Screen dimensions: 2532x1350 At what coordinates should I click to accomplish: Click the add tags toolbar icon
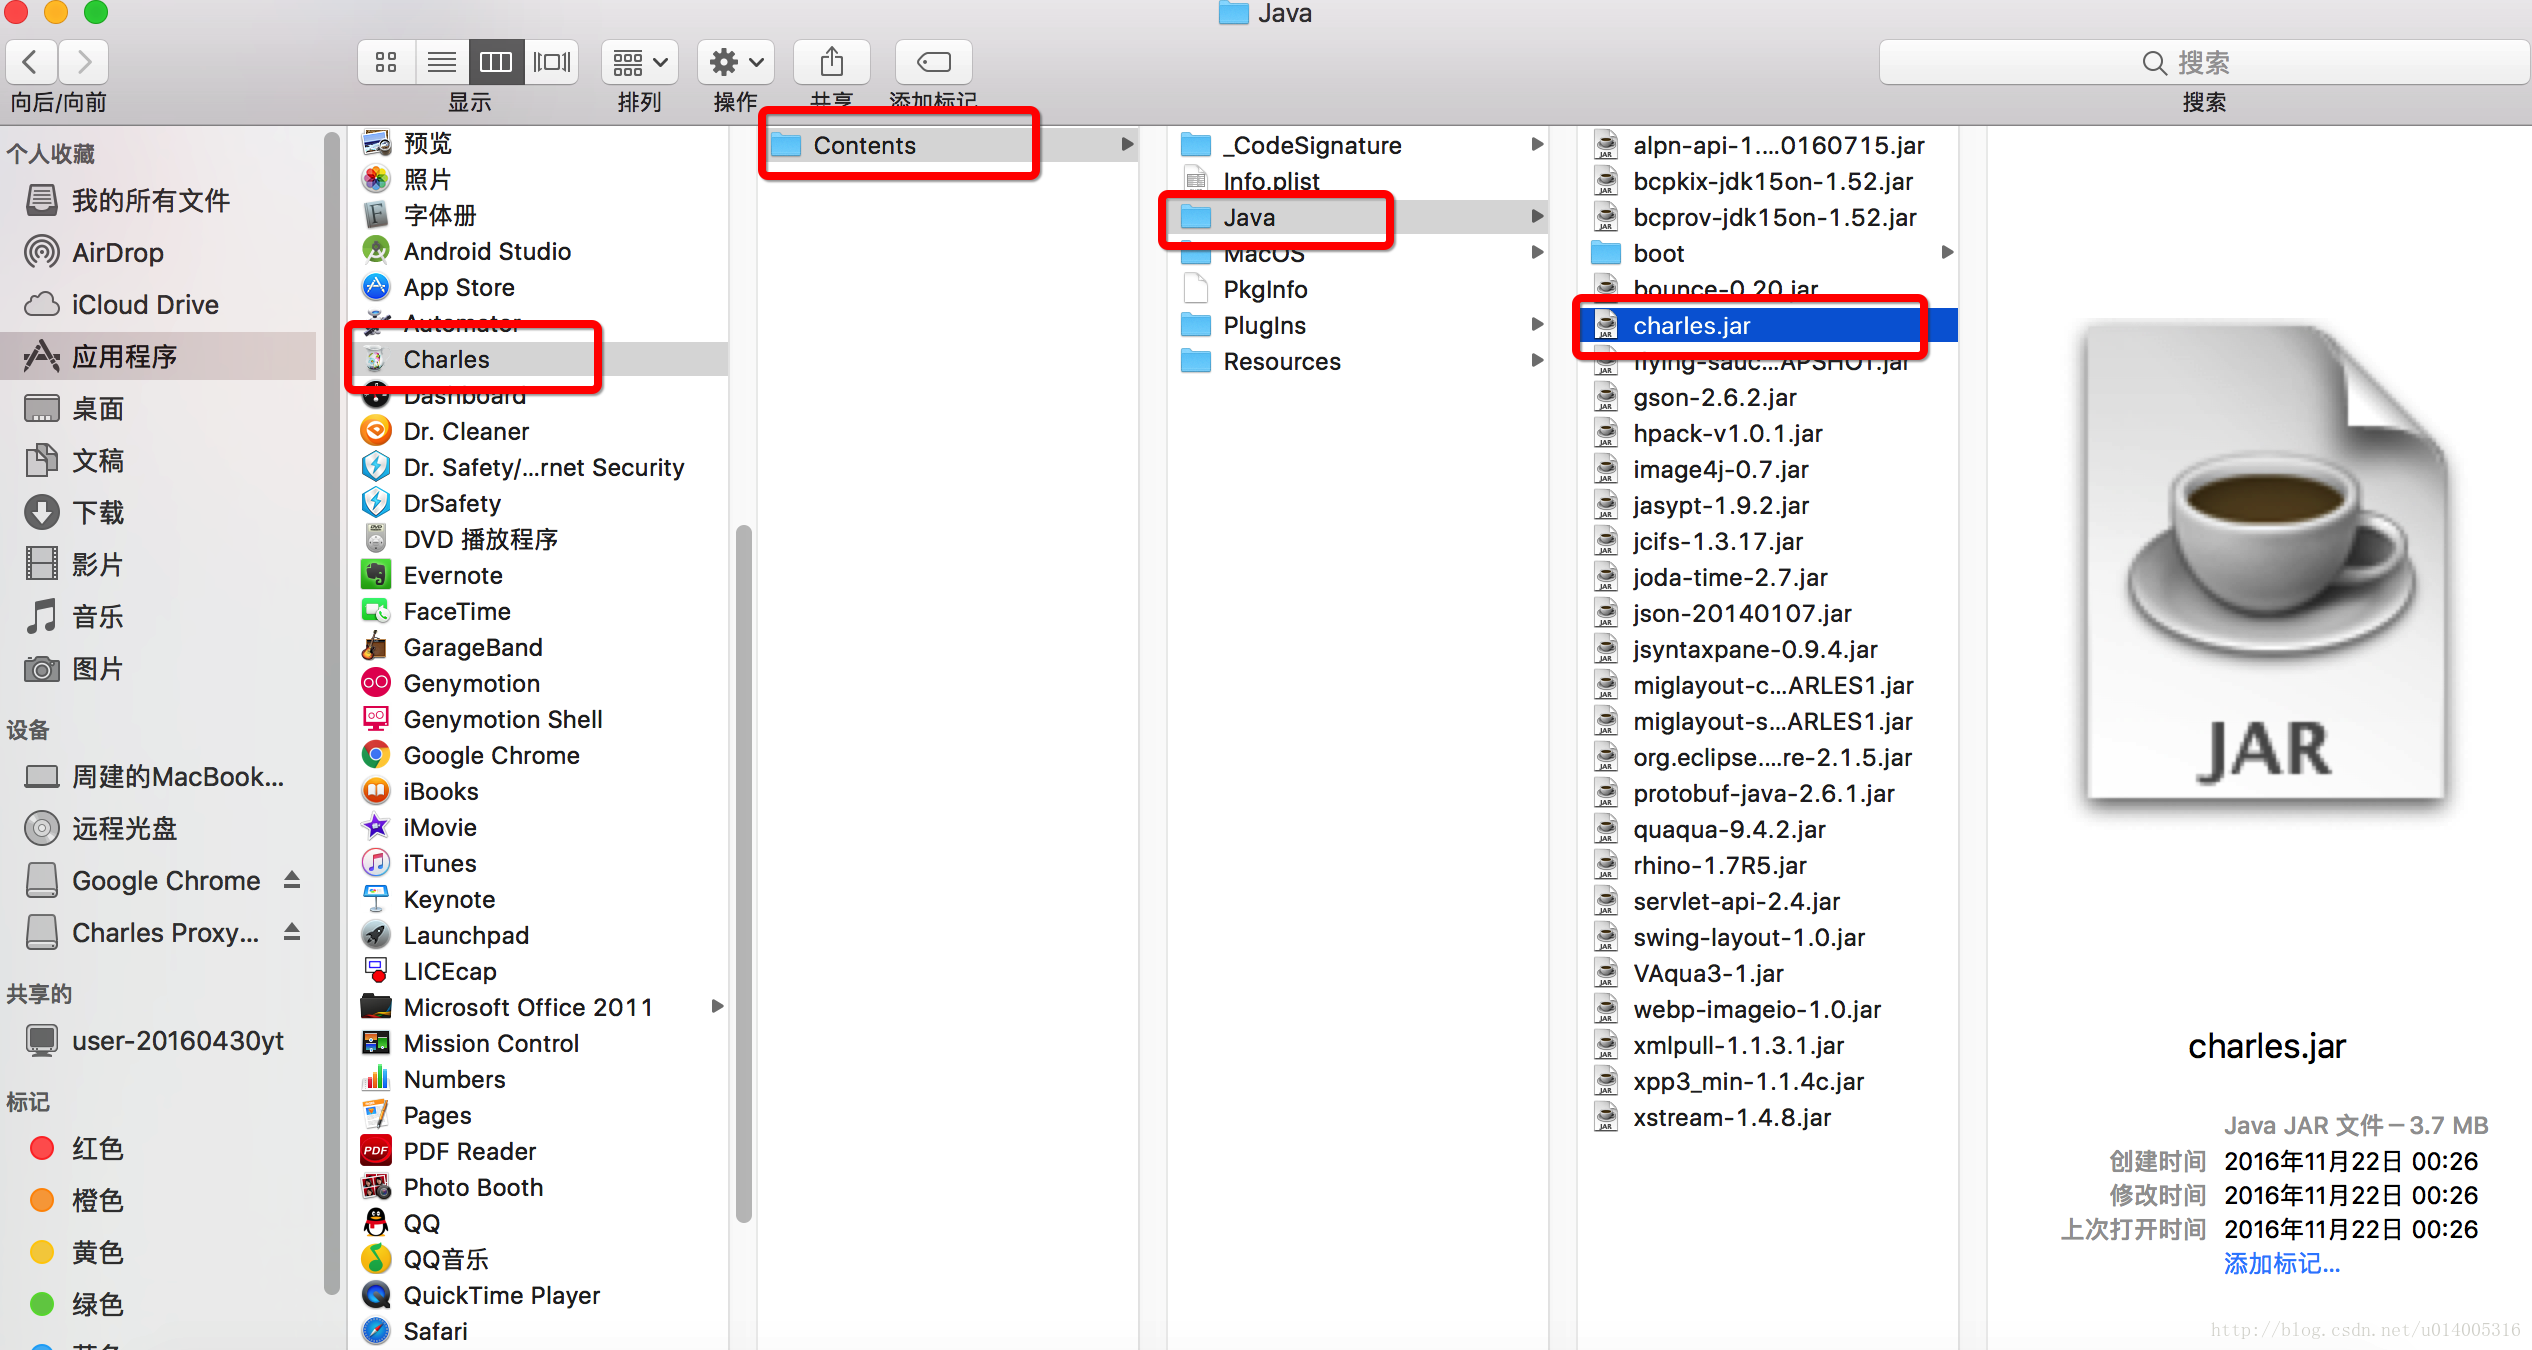[933, 62]
